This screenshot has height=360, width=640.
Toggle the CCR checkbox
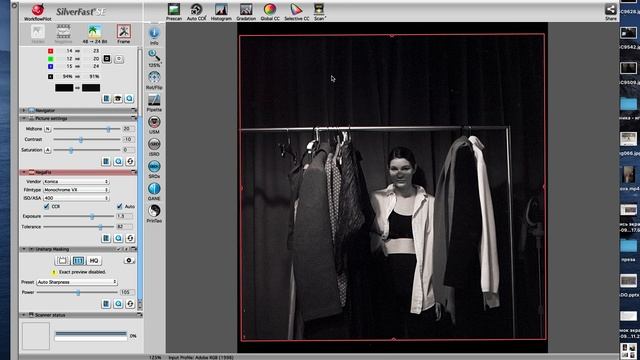pos(47,207)
